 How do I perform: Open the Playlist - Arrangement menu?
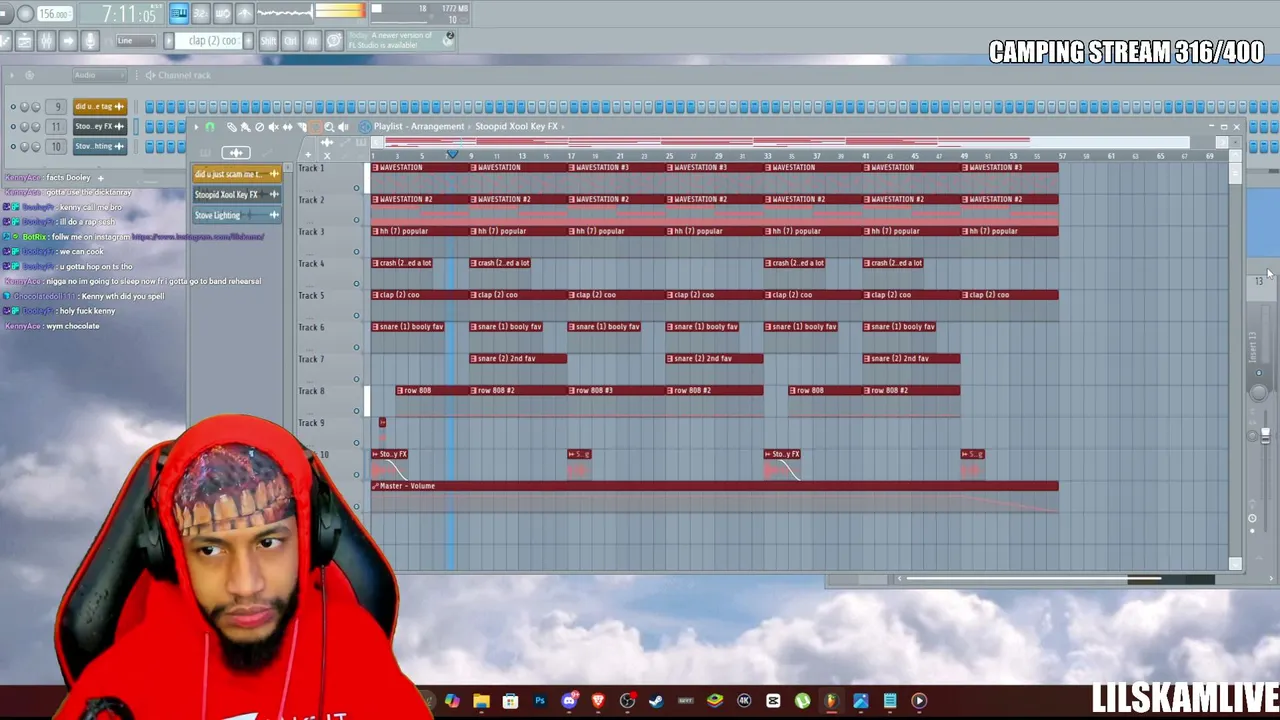click(x=418, y=127)
